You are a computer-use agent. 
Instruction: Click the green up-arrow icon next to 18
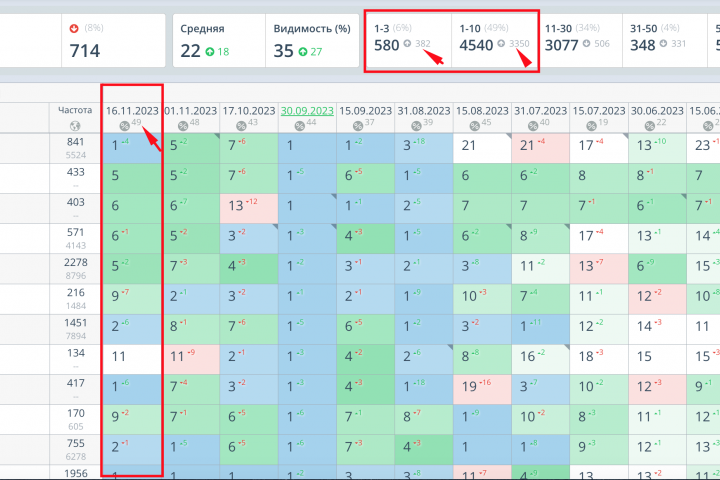coord(210,51)
